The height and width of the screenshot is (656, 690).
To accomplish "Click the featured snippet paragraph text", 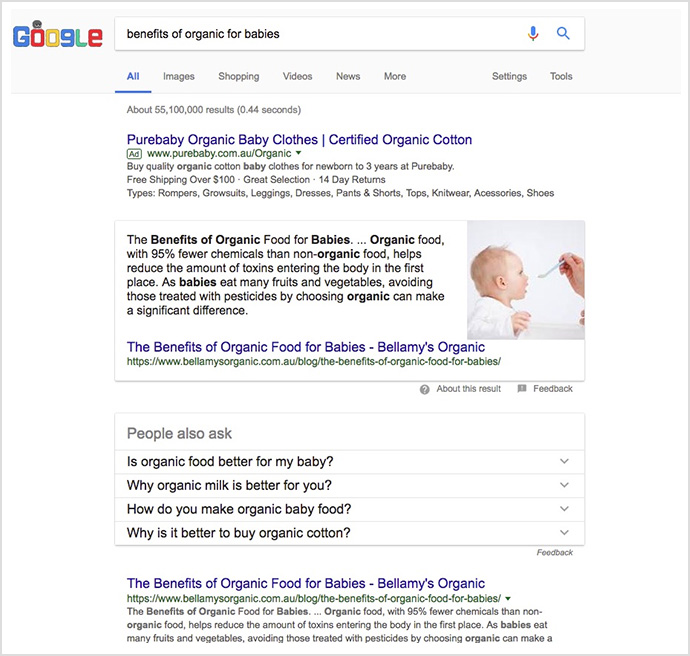I will coord(286,275).
